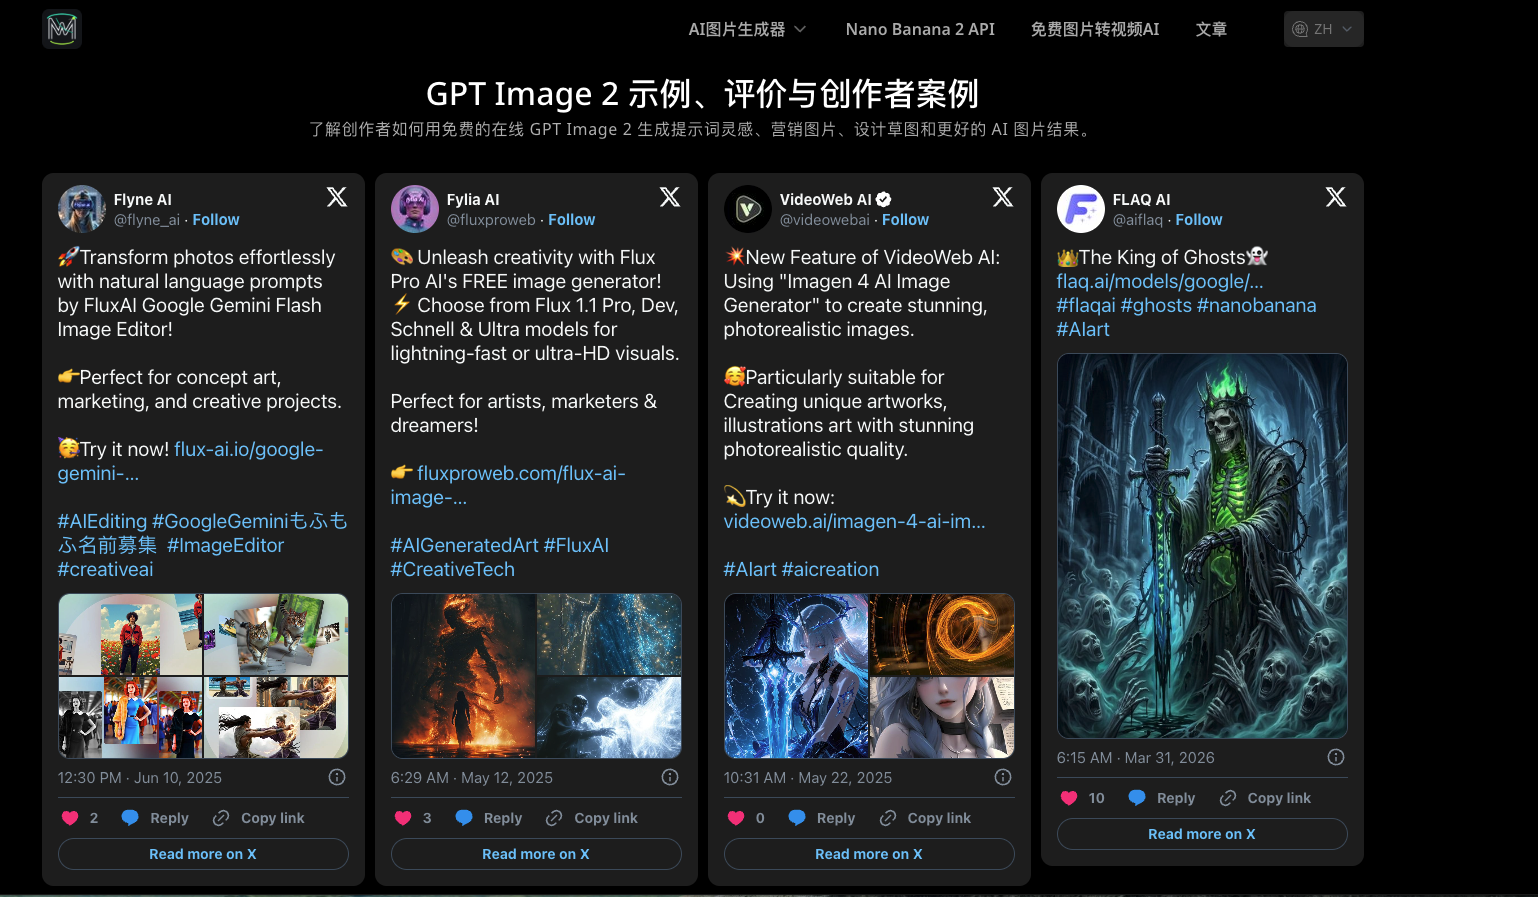Open the ZH language selector
Screen dimensions: 1538x897
click(1323, 29)
